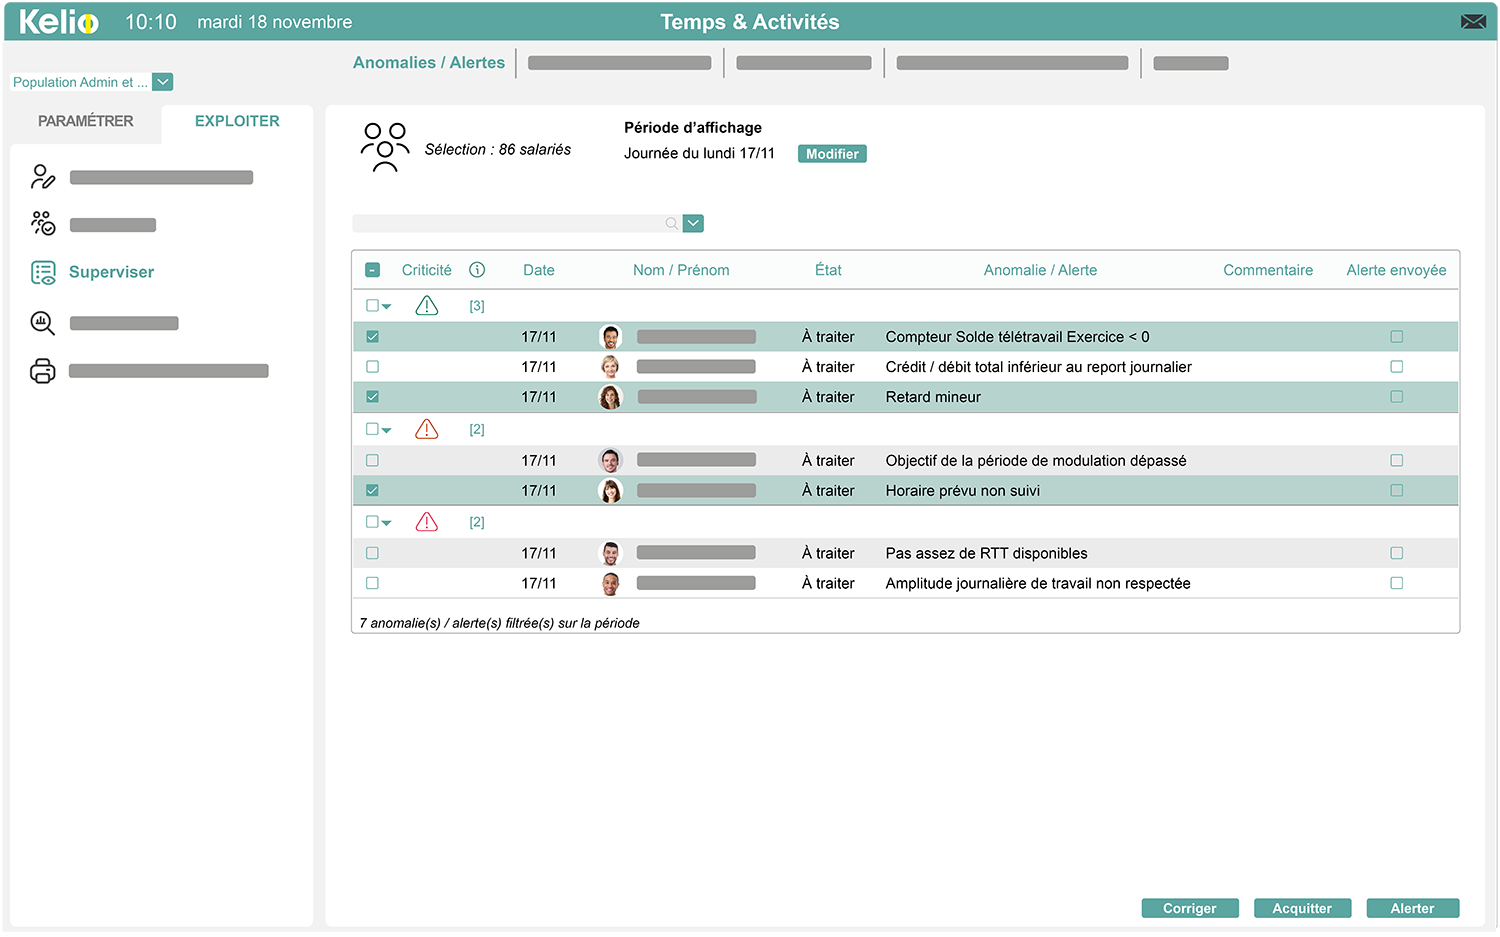1500x937 pixels.
Task: Open the Criticité info icon
Action: [x=477, y=269]
